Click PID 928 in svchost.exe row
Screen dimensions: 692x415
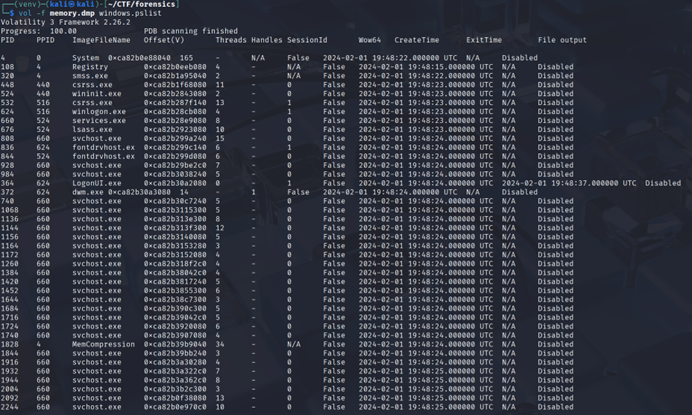(8, 165)
